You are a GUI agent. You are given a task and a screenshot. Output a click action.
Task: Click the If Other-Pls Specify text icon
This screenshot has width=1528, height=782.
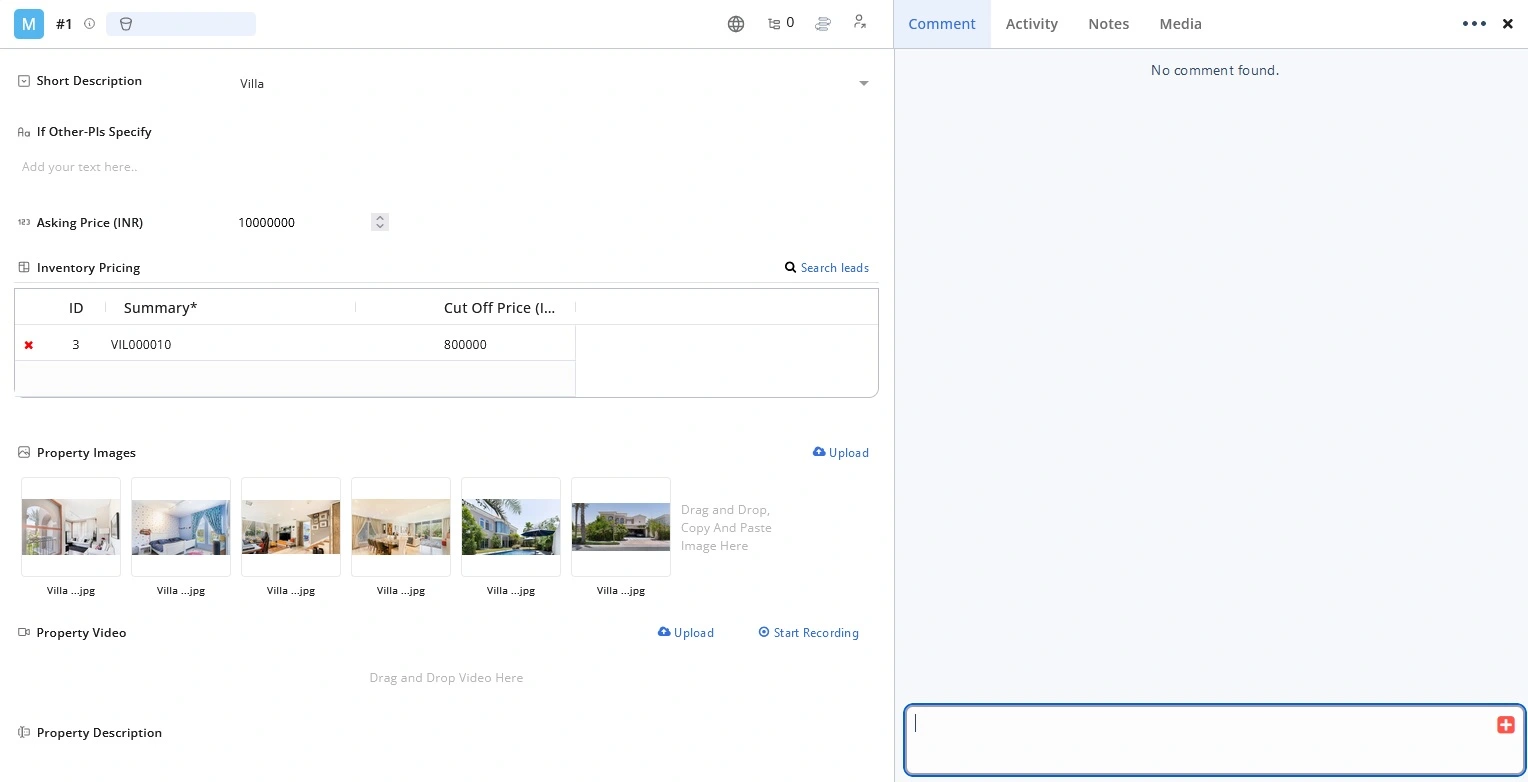(24, 132)
